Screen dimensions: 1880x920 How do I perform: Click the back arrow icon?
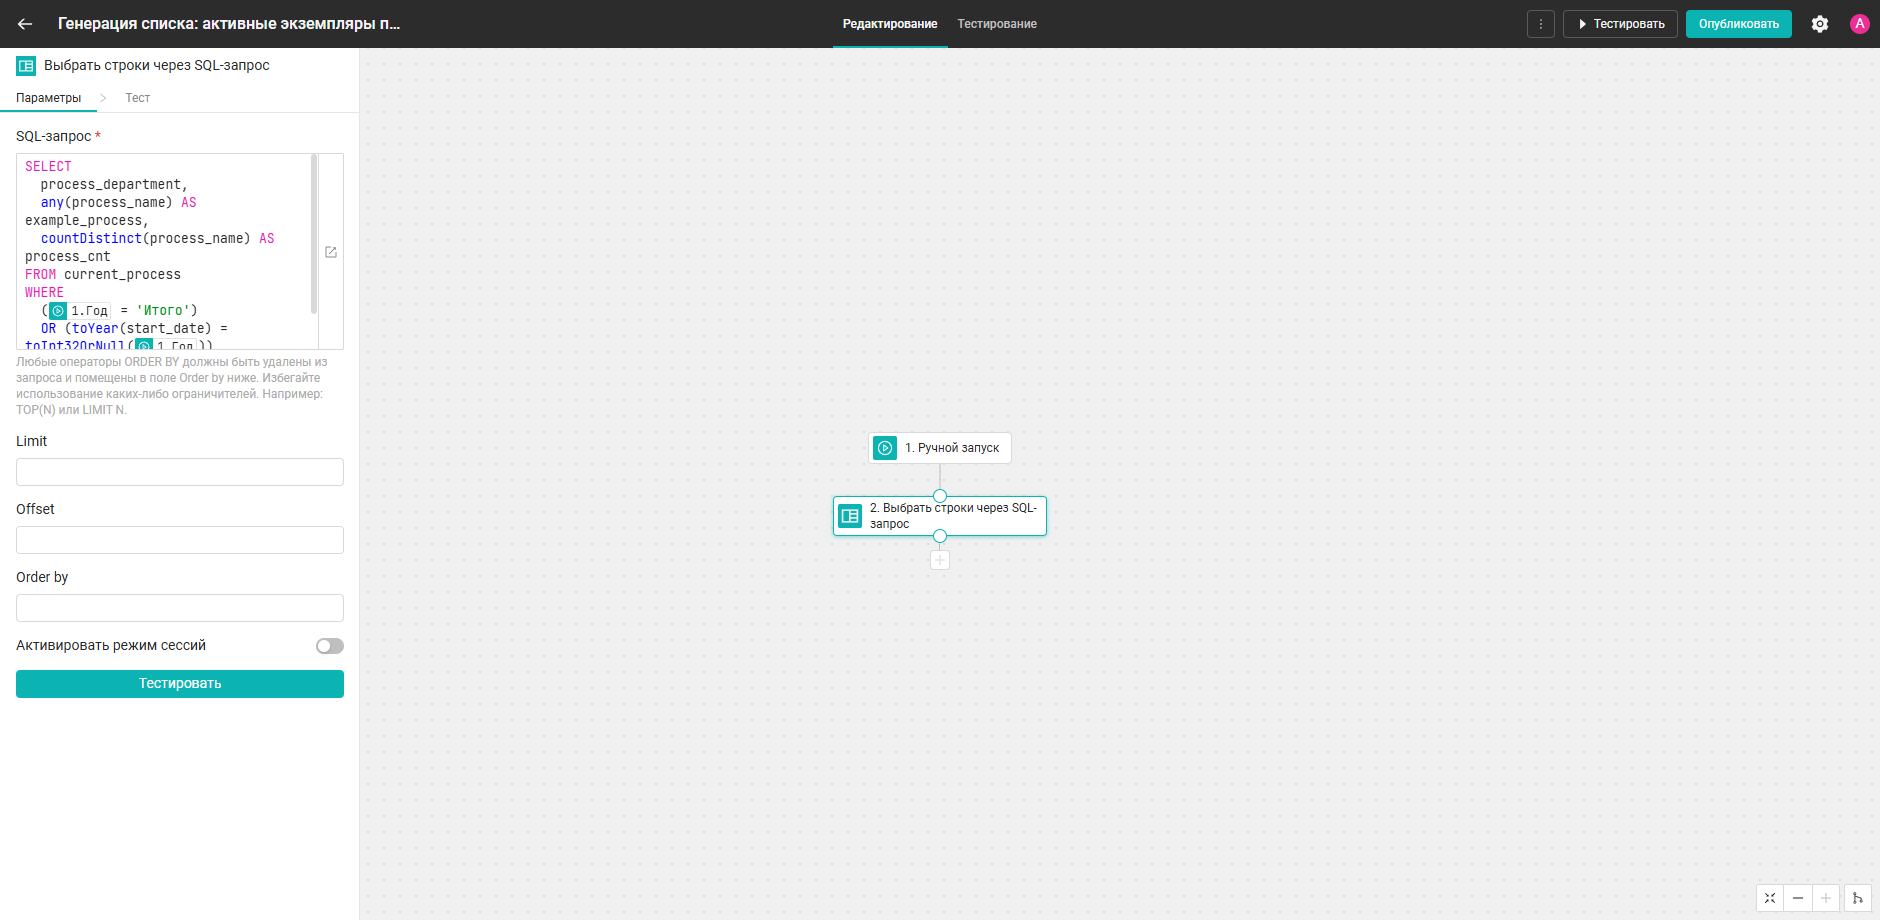(x=25, y=24)
